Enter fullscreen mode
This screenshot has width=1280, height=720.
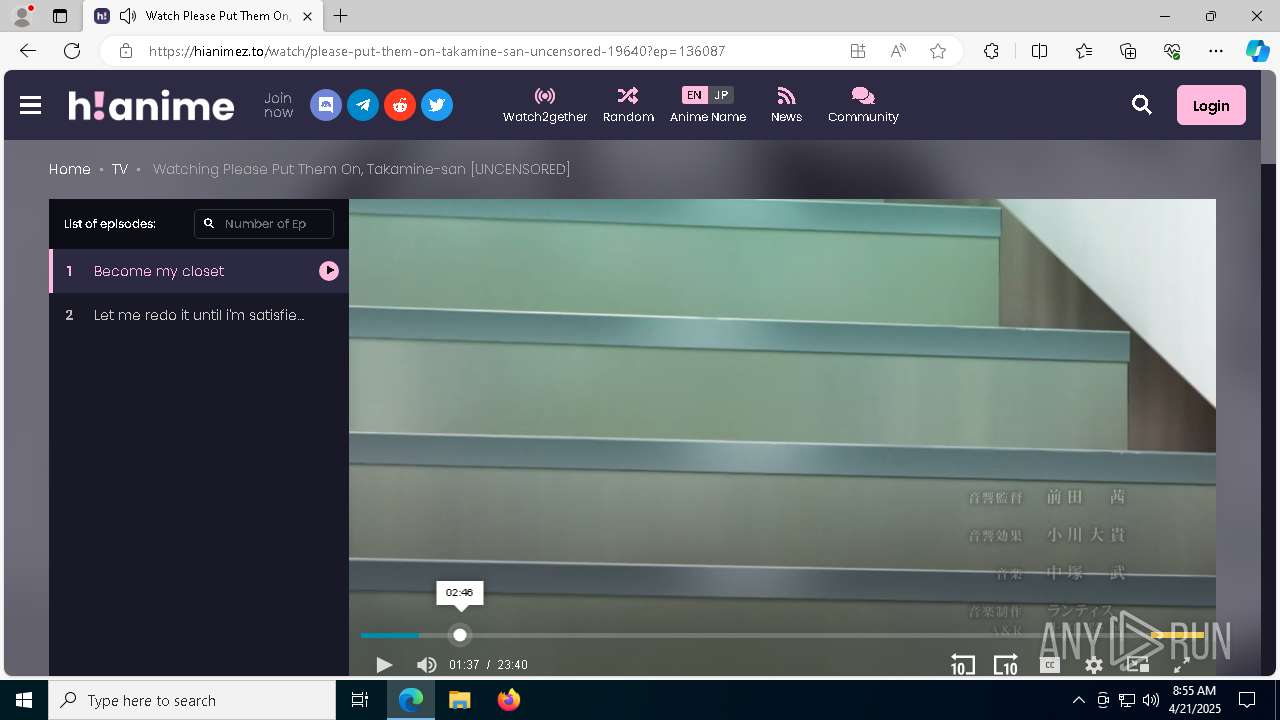pyautogui.click(x=1181, y=665)
